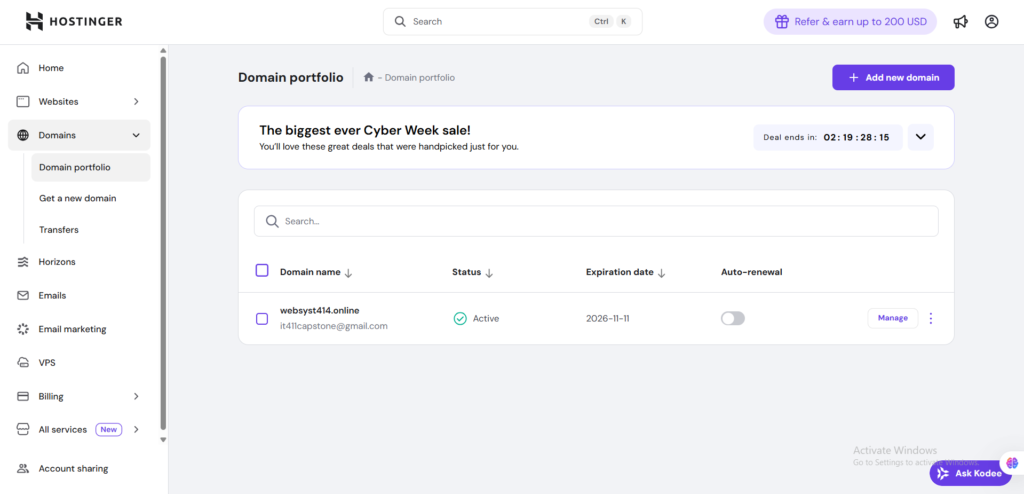1024x494 pixels.
Task: Click Manage for websyst414.online
Action: pos(892,318)
